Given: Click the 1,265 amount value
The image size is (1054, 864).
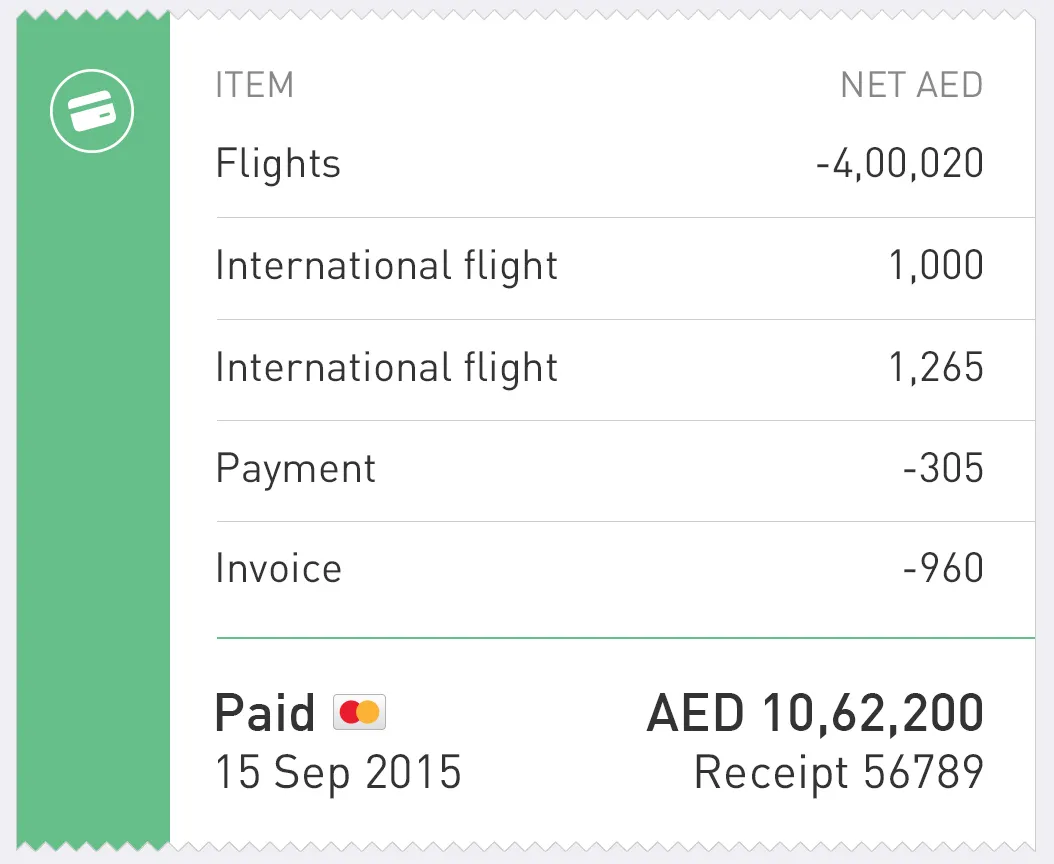Looking at the screenshot, I should click(x=936, y=367).
